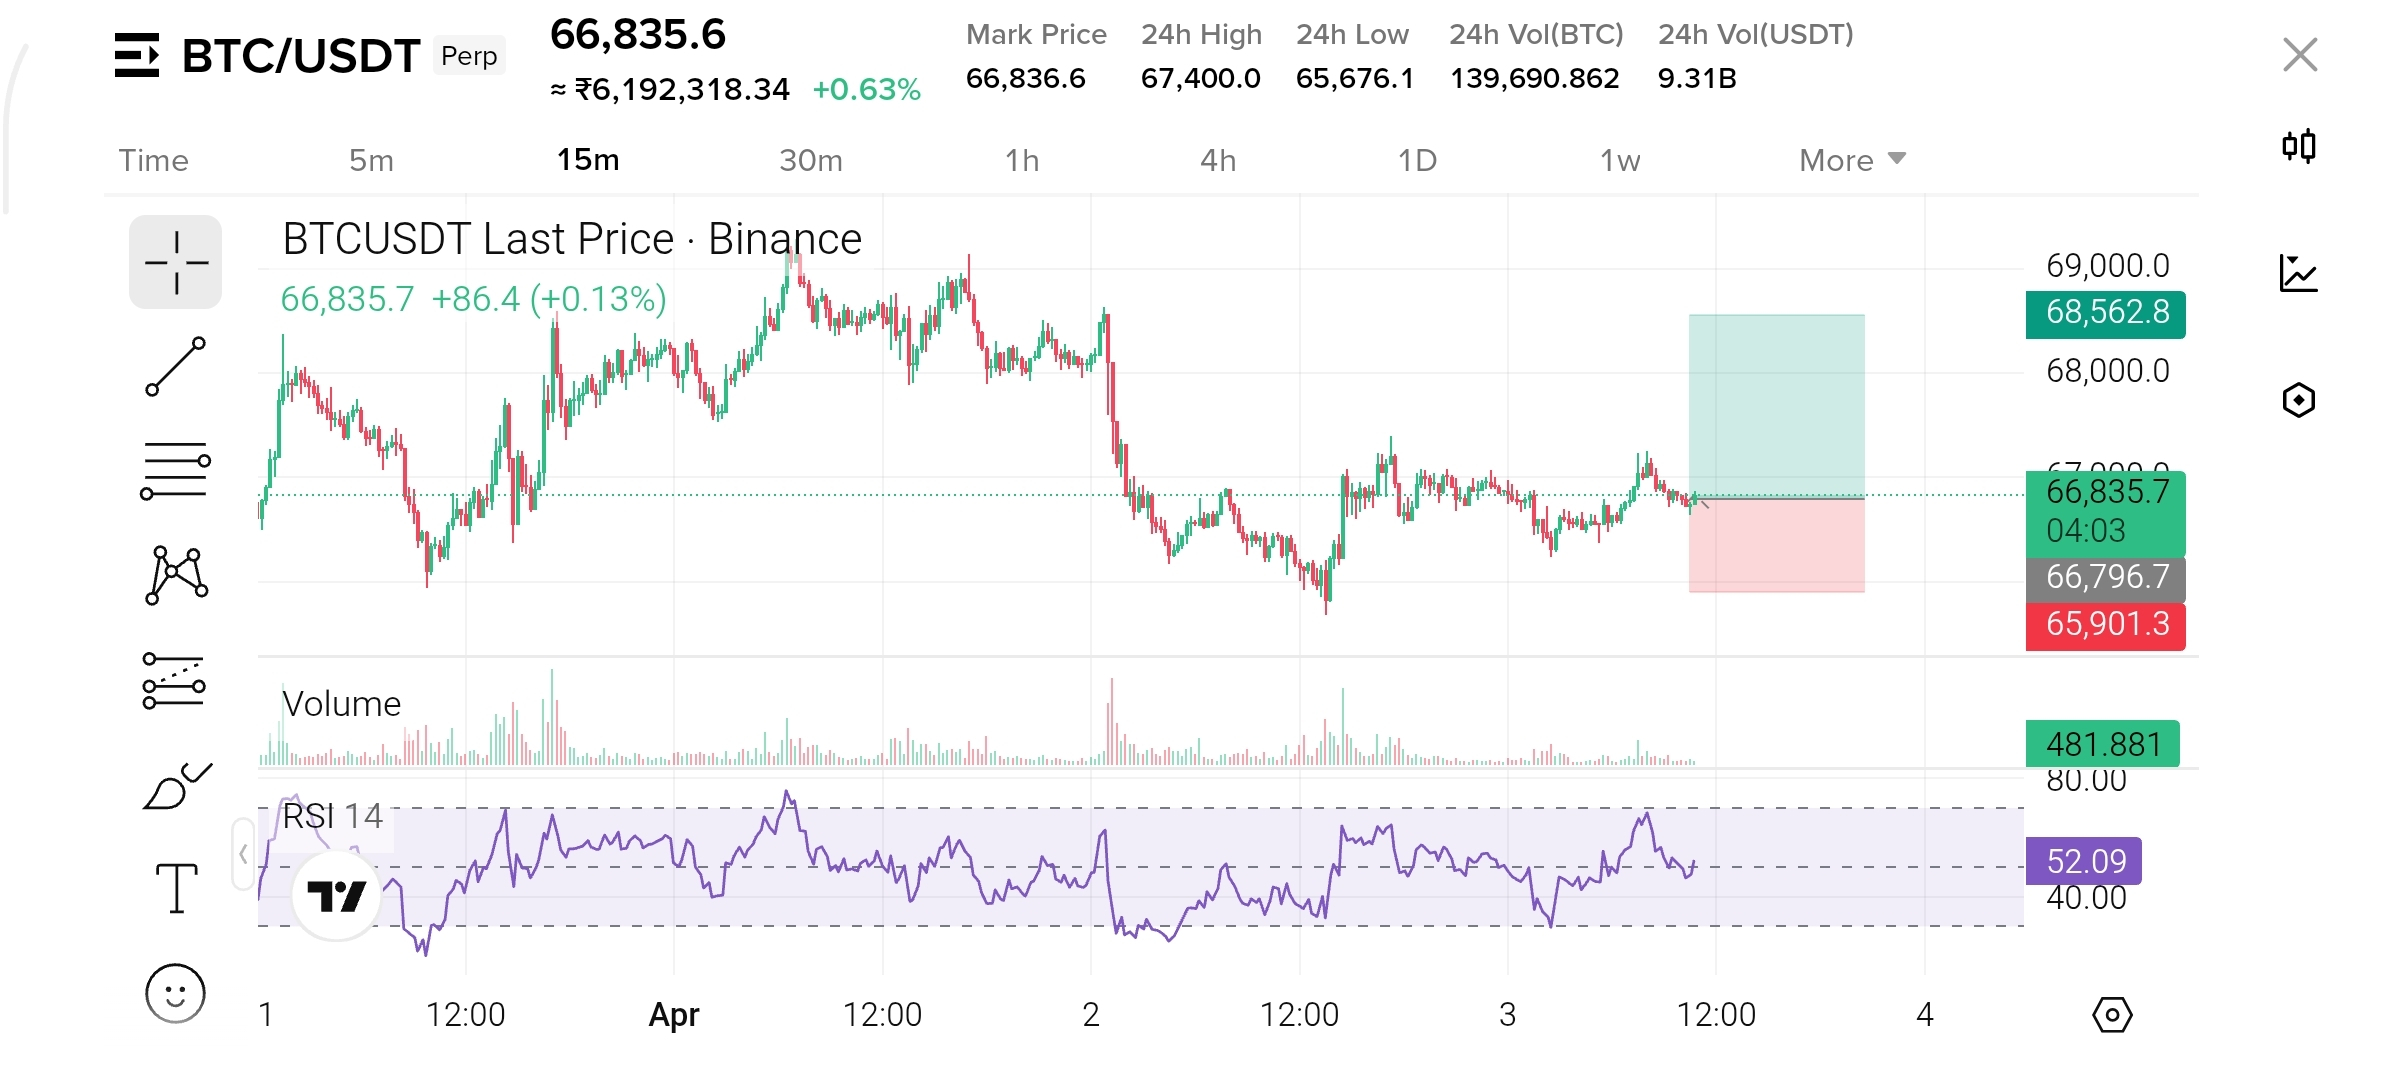This screenshot has width=2400, height=1080.
Task: Select the crosshair cursor tool
Action: click(176, 262)
